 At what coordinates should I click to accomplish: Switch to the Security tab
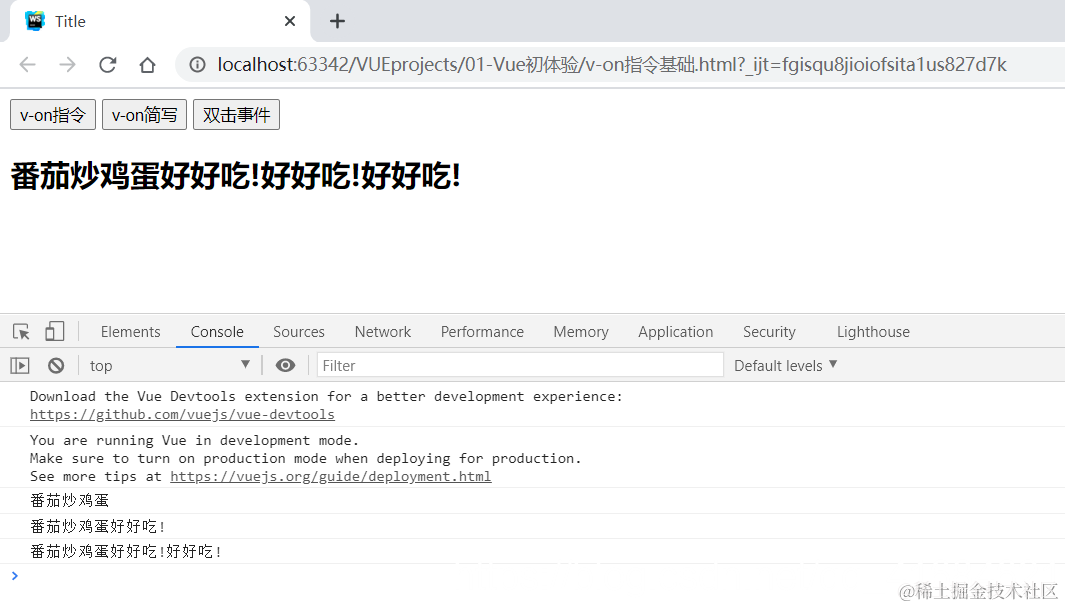[769, 332]
